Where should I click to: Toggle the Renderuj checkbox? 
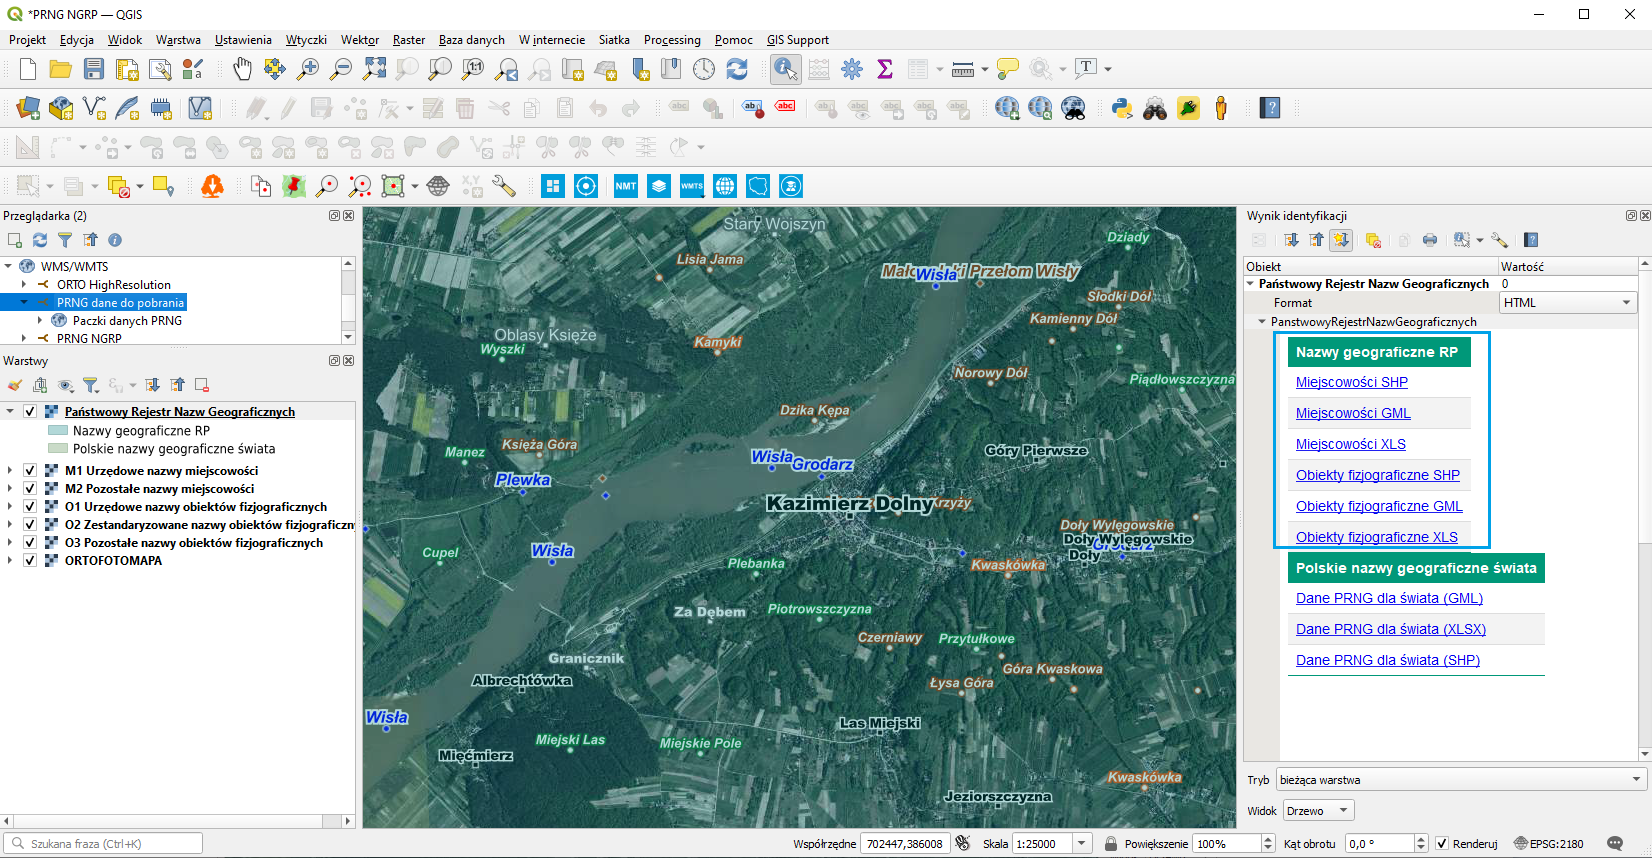pyautogui.click(x=1442, y=843)
